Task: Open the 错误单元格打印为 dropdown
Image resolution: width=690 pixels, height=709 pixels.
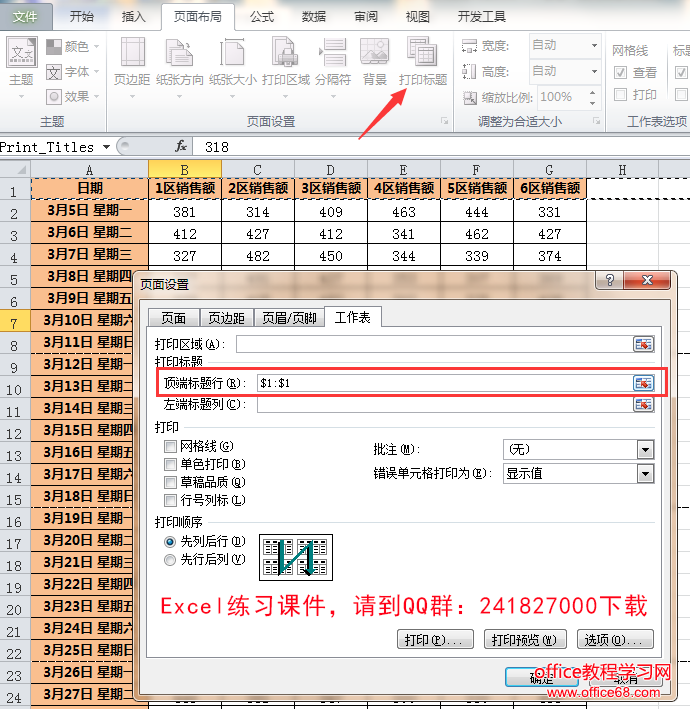Action: (x=645, y=474)
